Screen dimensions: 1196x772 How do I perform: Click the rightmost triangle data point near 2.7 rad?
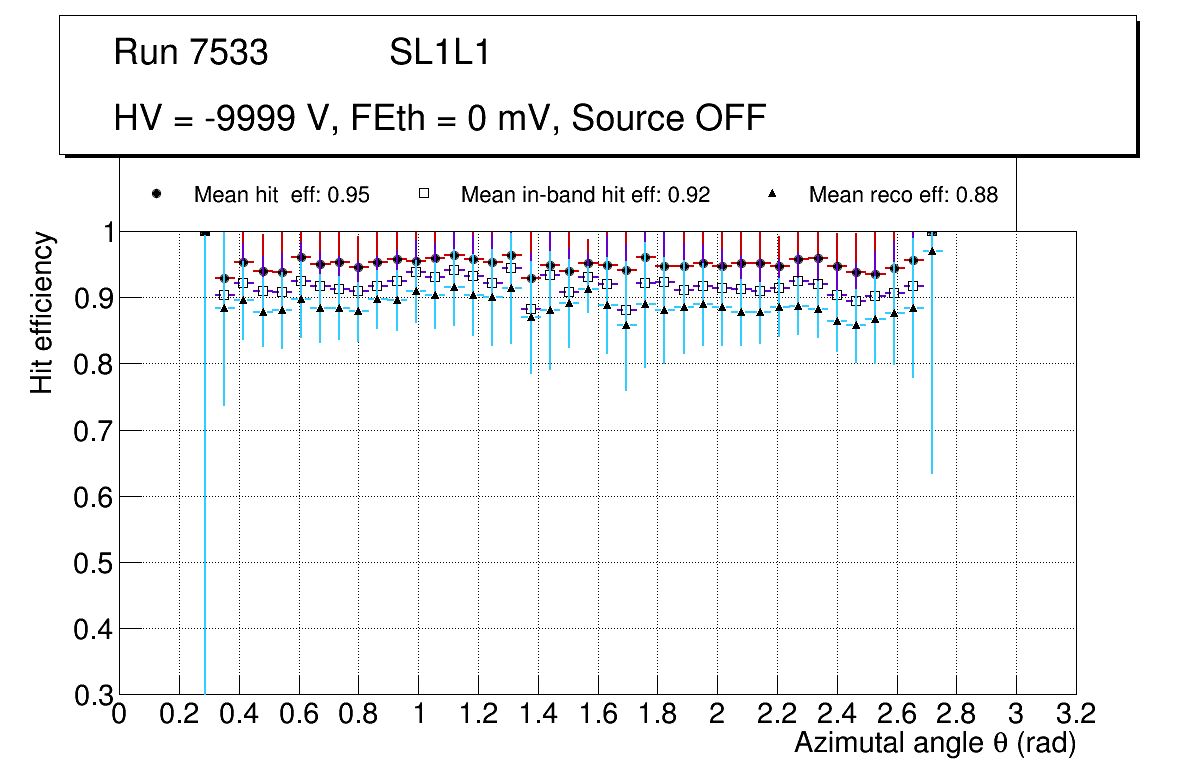tap(932, 251)
